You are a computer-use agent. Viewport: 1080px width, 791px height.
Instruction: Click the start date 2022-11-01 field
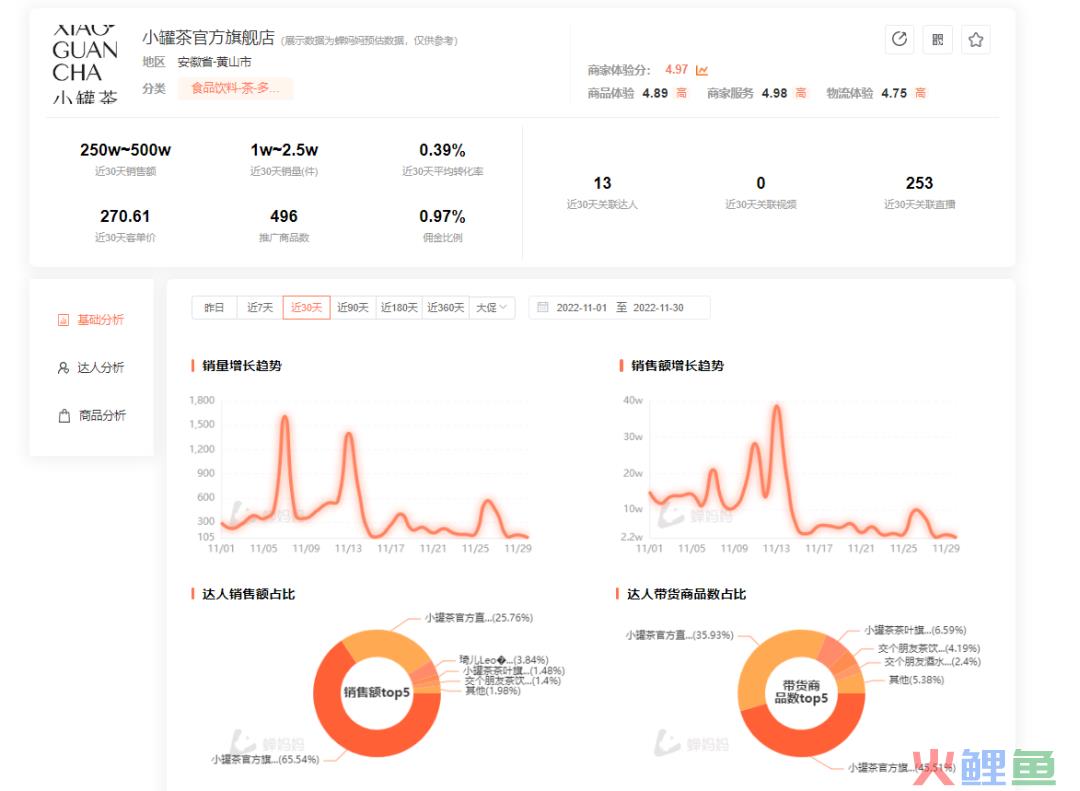coord(581,308)
